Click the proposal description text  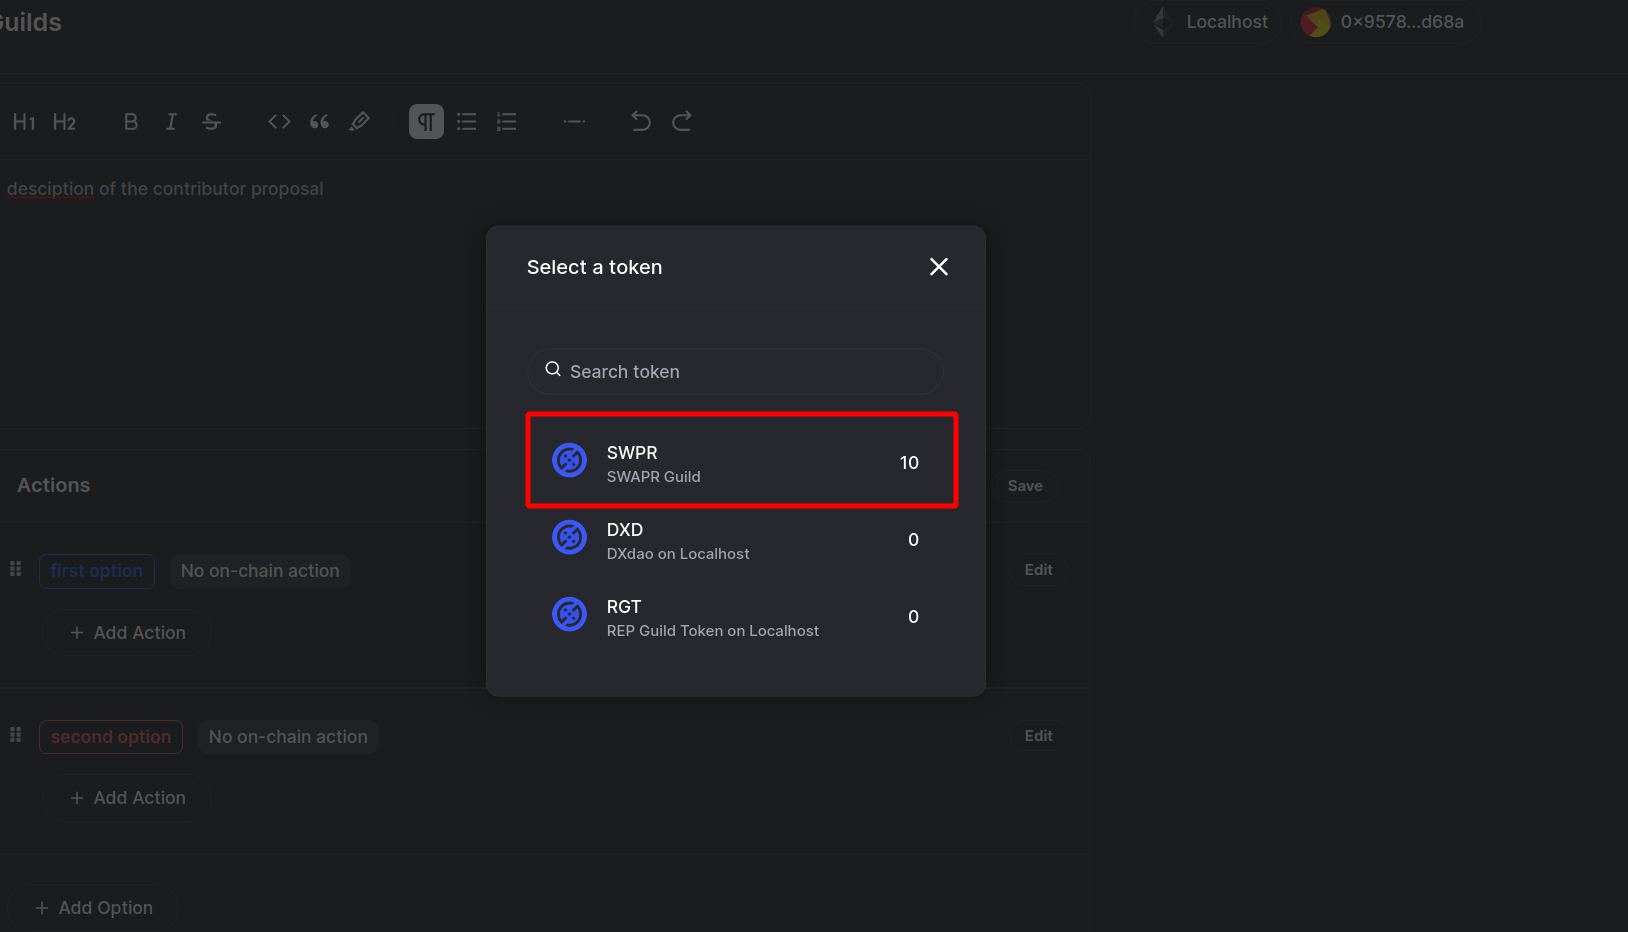click(x=165, y=189)
